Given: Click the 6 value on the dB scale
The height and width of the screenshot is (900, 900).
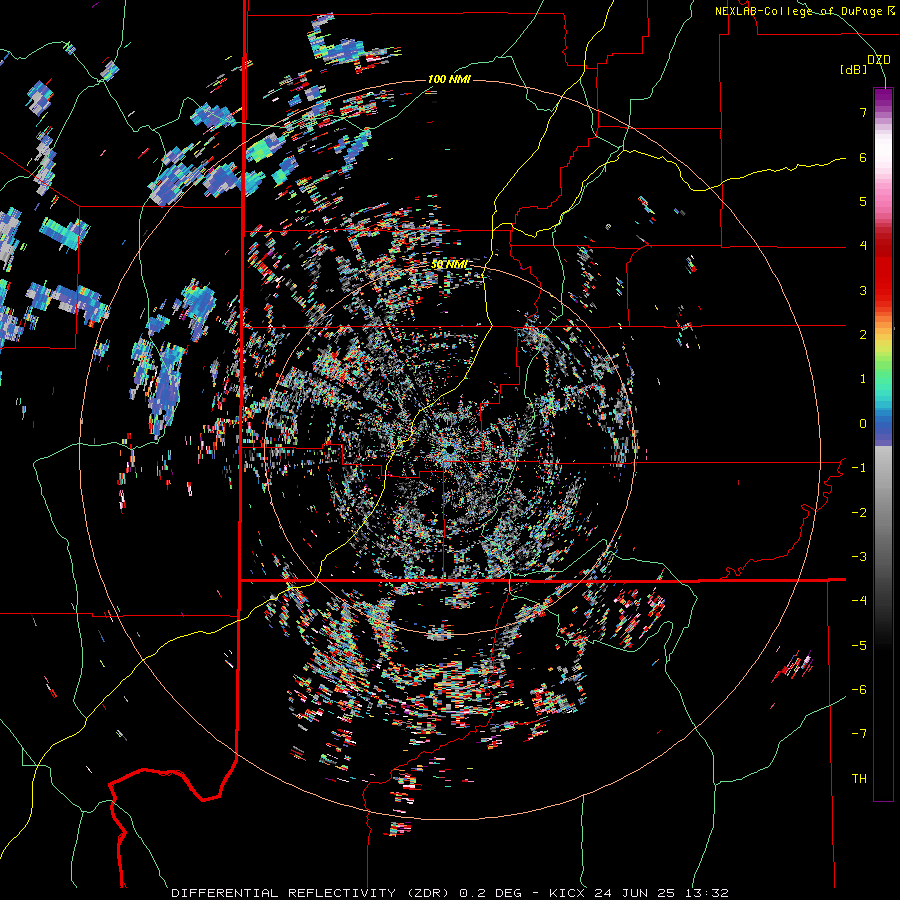Looking at the screenshot, I should [x=863, y=157].
